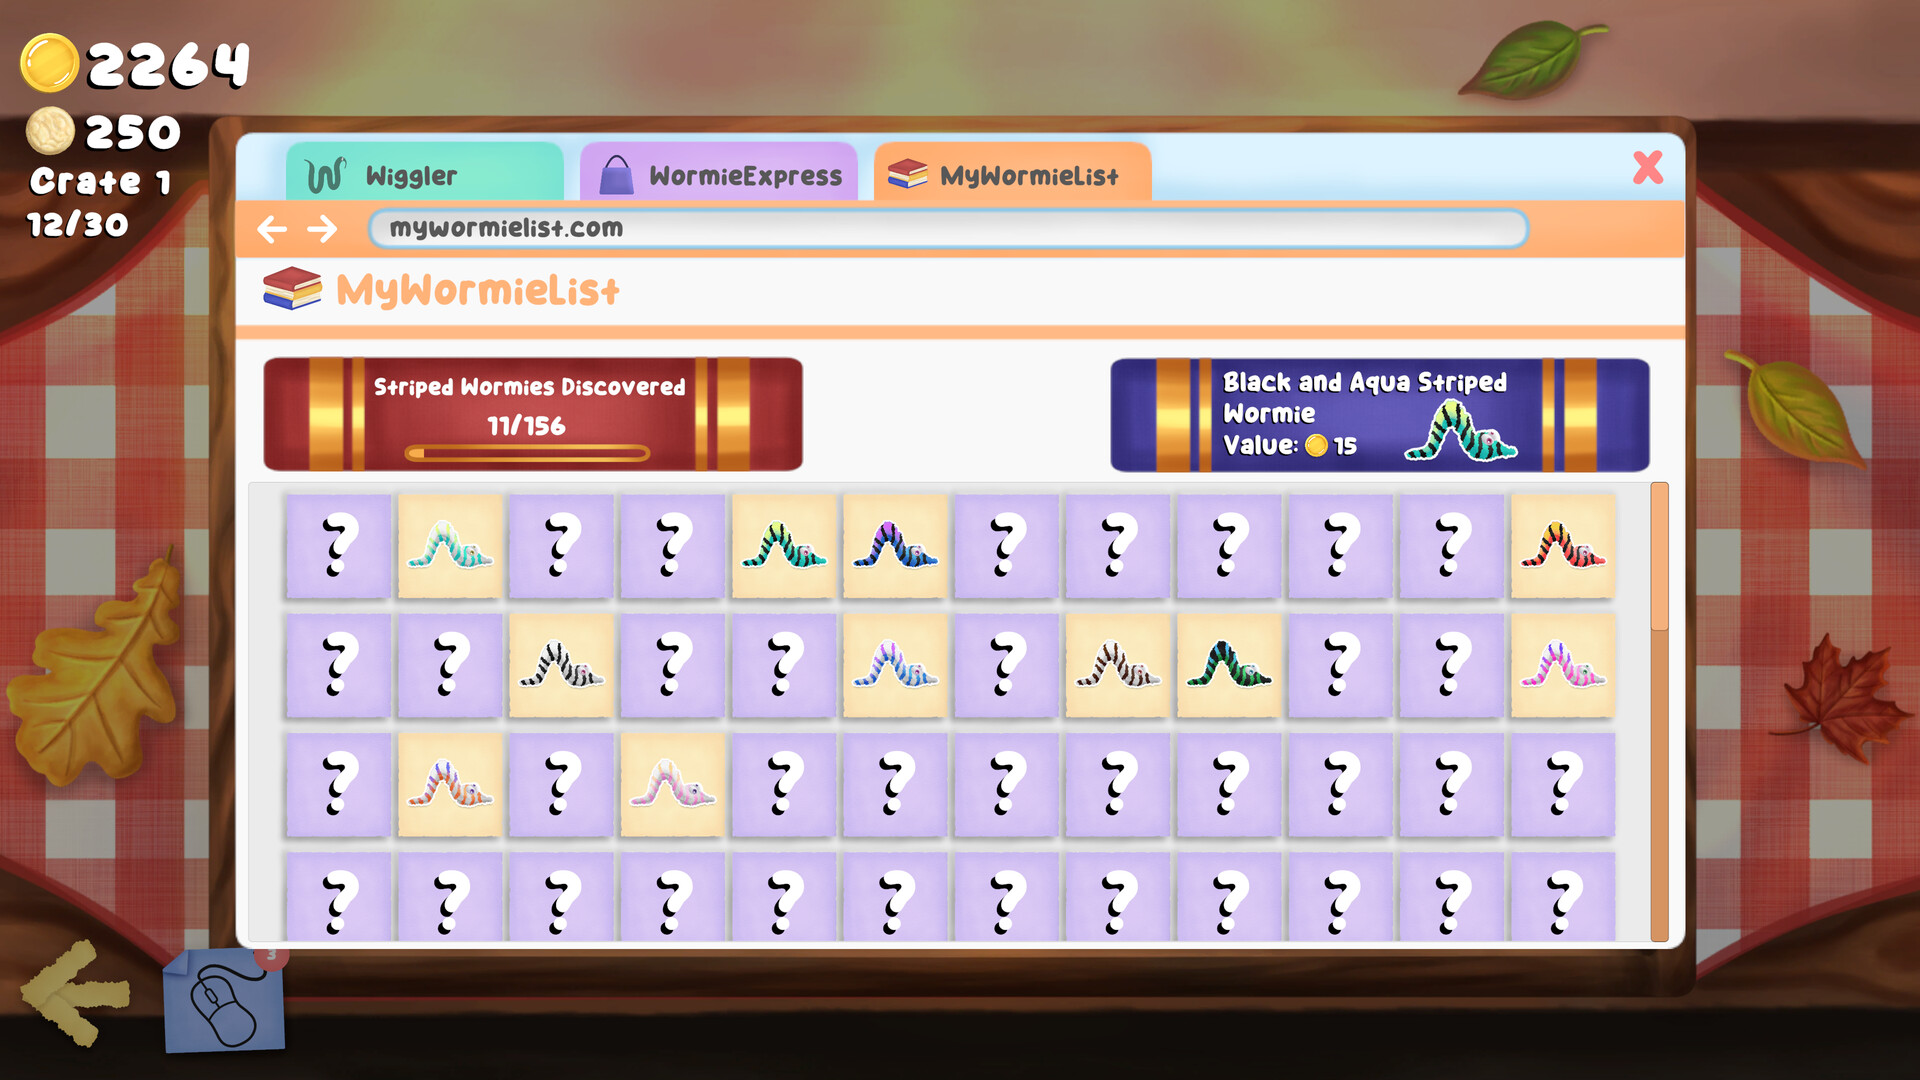Click the books icon beside MyWormieList heading
The height and width of the screenshot is (1080, 1920).
pos(290,291)
